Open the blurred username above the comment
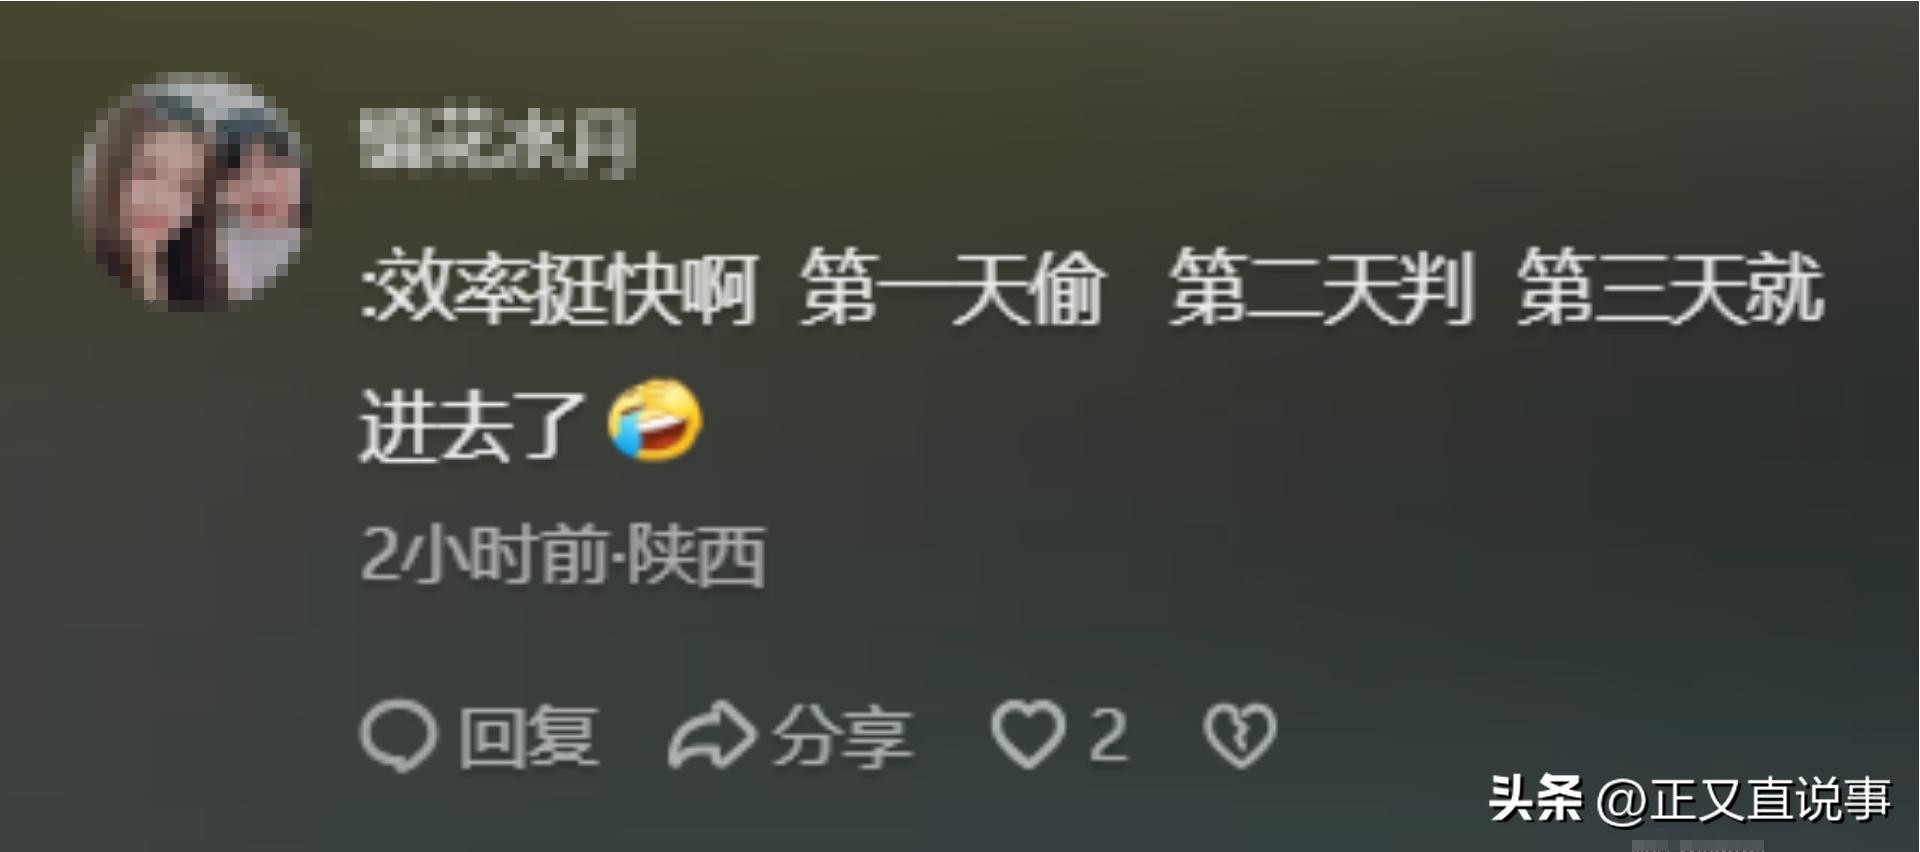 point(497,145)
